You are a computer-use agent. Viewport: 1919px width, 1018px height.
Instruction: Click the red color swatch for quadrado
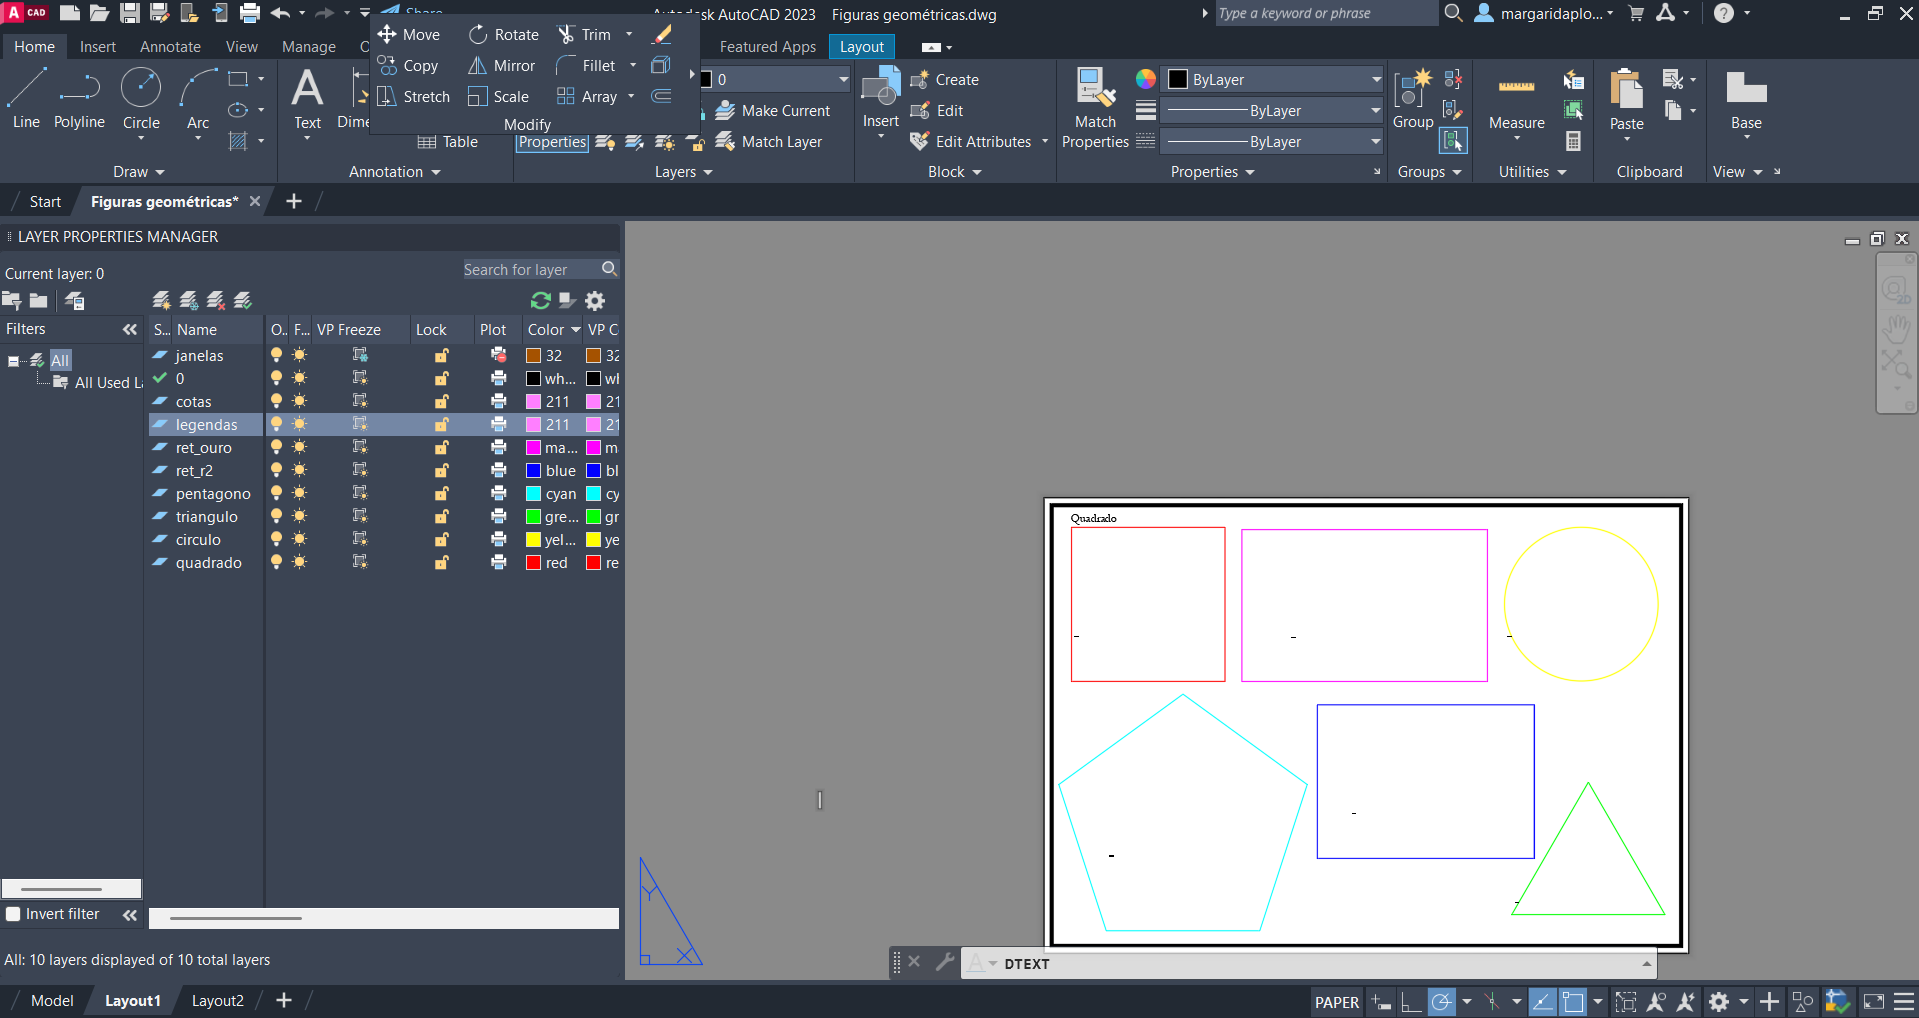[x=534, y=563]
